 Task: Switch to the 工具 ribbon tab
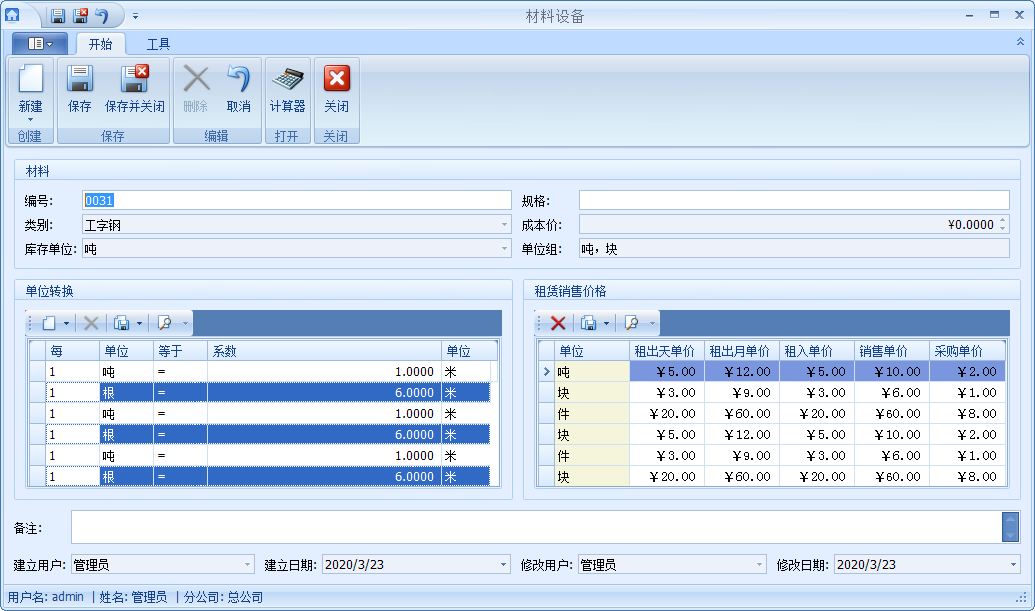click(x=158, y=44)
